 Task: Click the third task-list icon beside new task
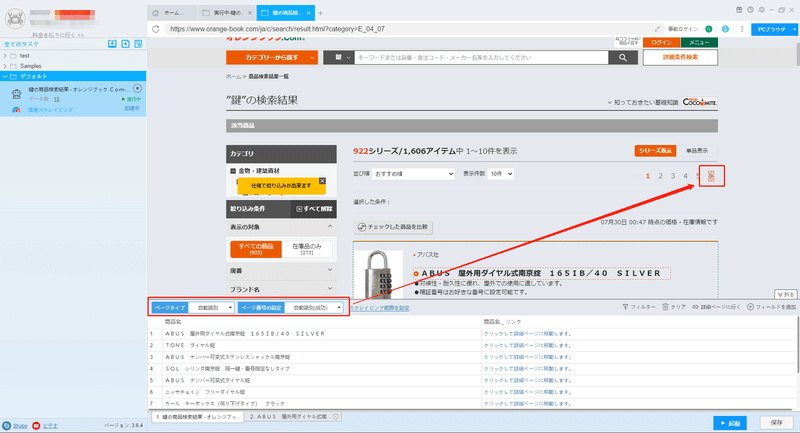point(138,44)
